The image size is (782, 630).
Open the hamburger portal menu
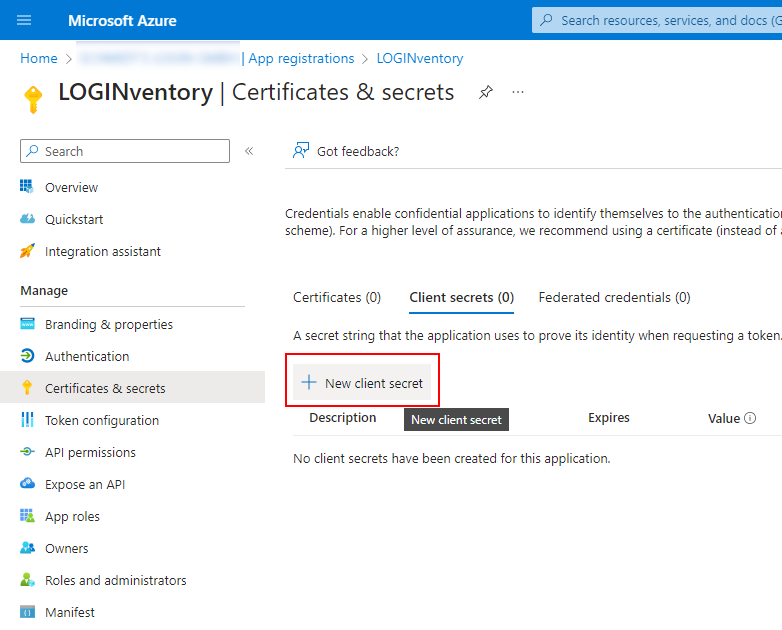[24, 20]
